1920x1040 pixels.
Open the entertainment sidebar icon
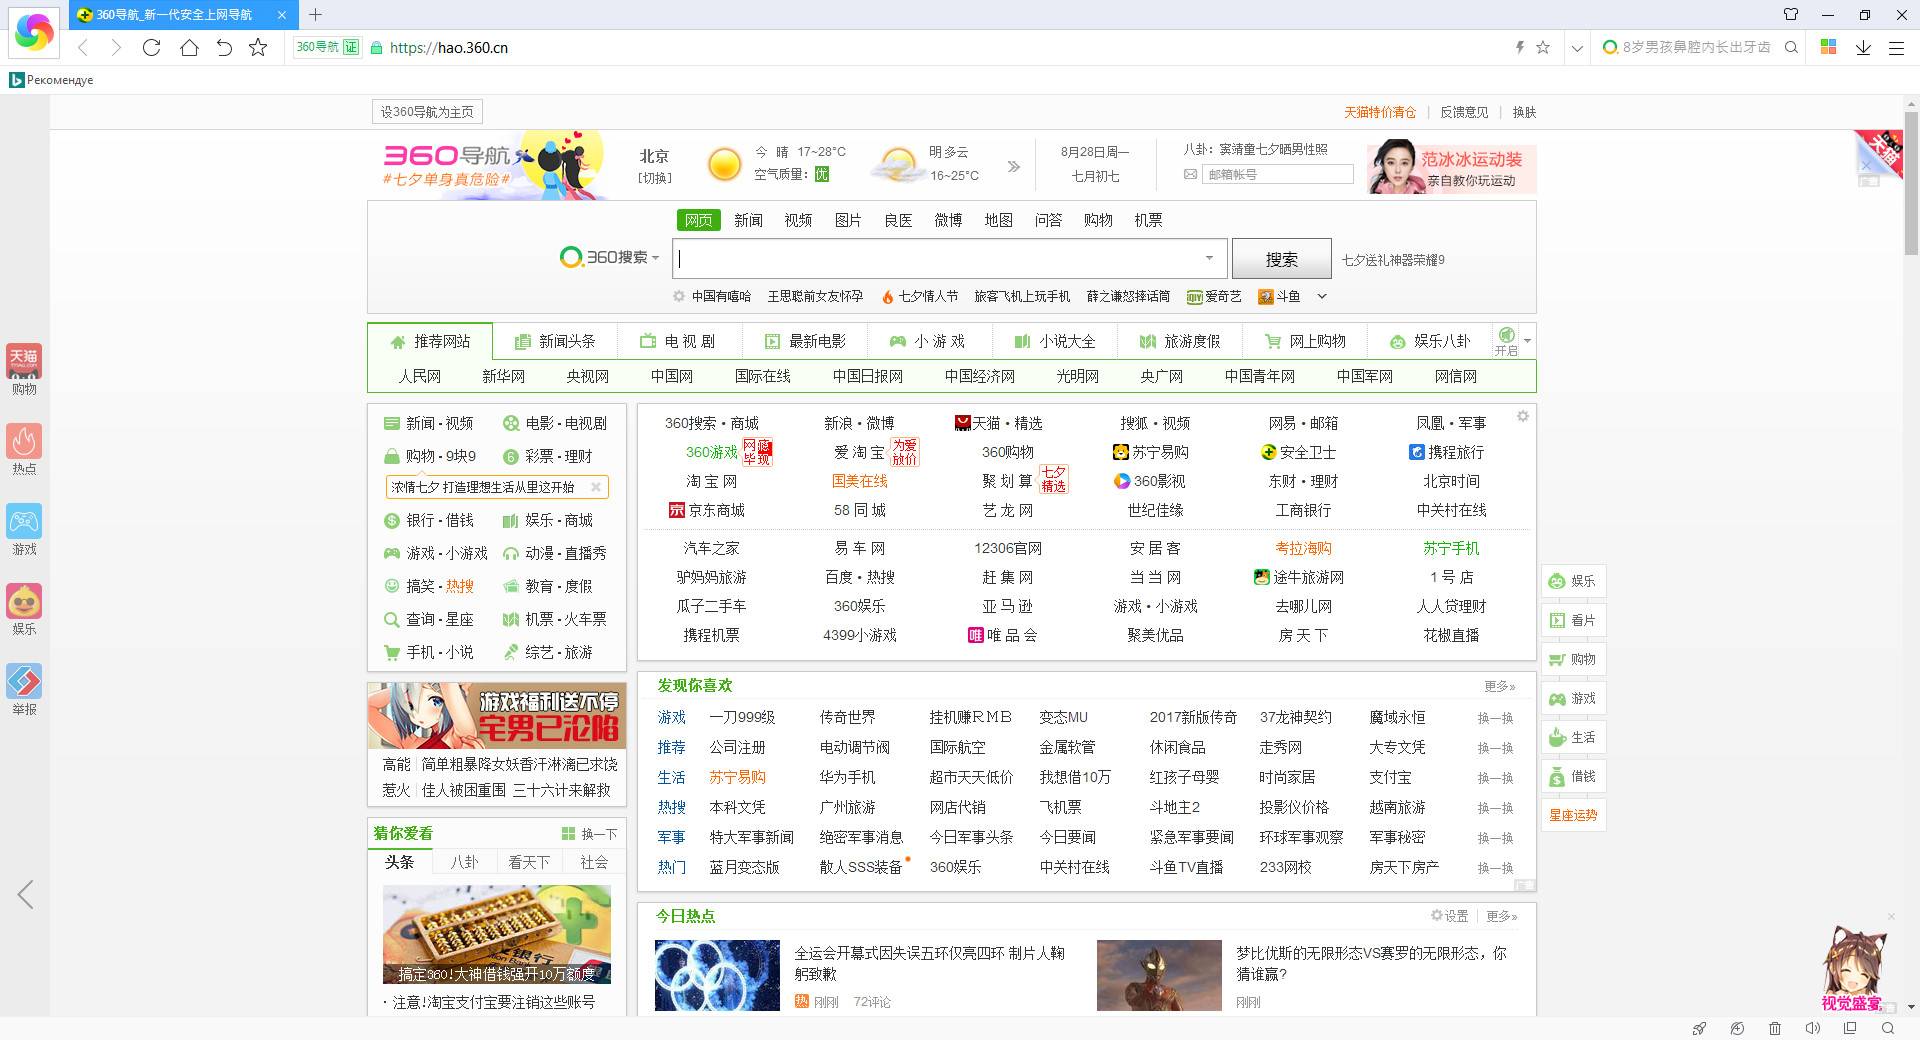click(x=24, y=609)
